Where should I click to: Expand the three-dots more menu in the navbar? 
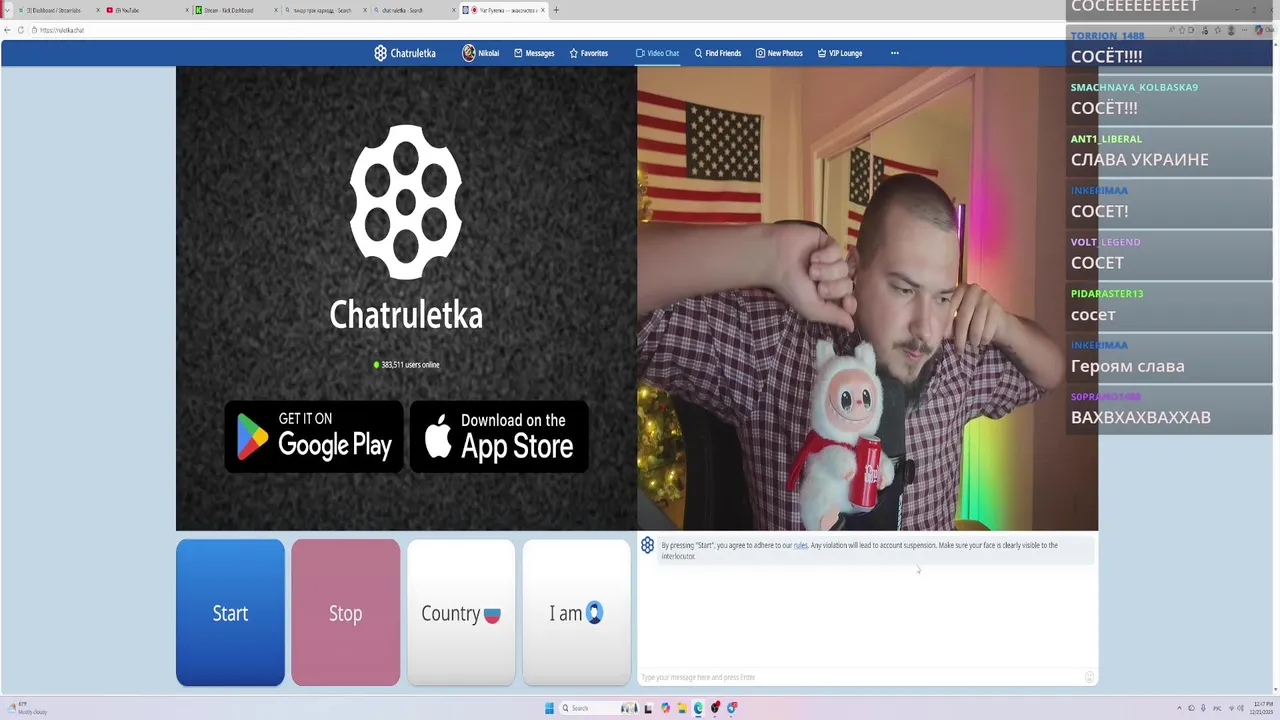[x=894, y=53]
